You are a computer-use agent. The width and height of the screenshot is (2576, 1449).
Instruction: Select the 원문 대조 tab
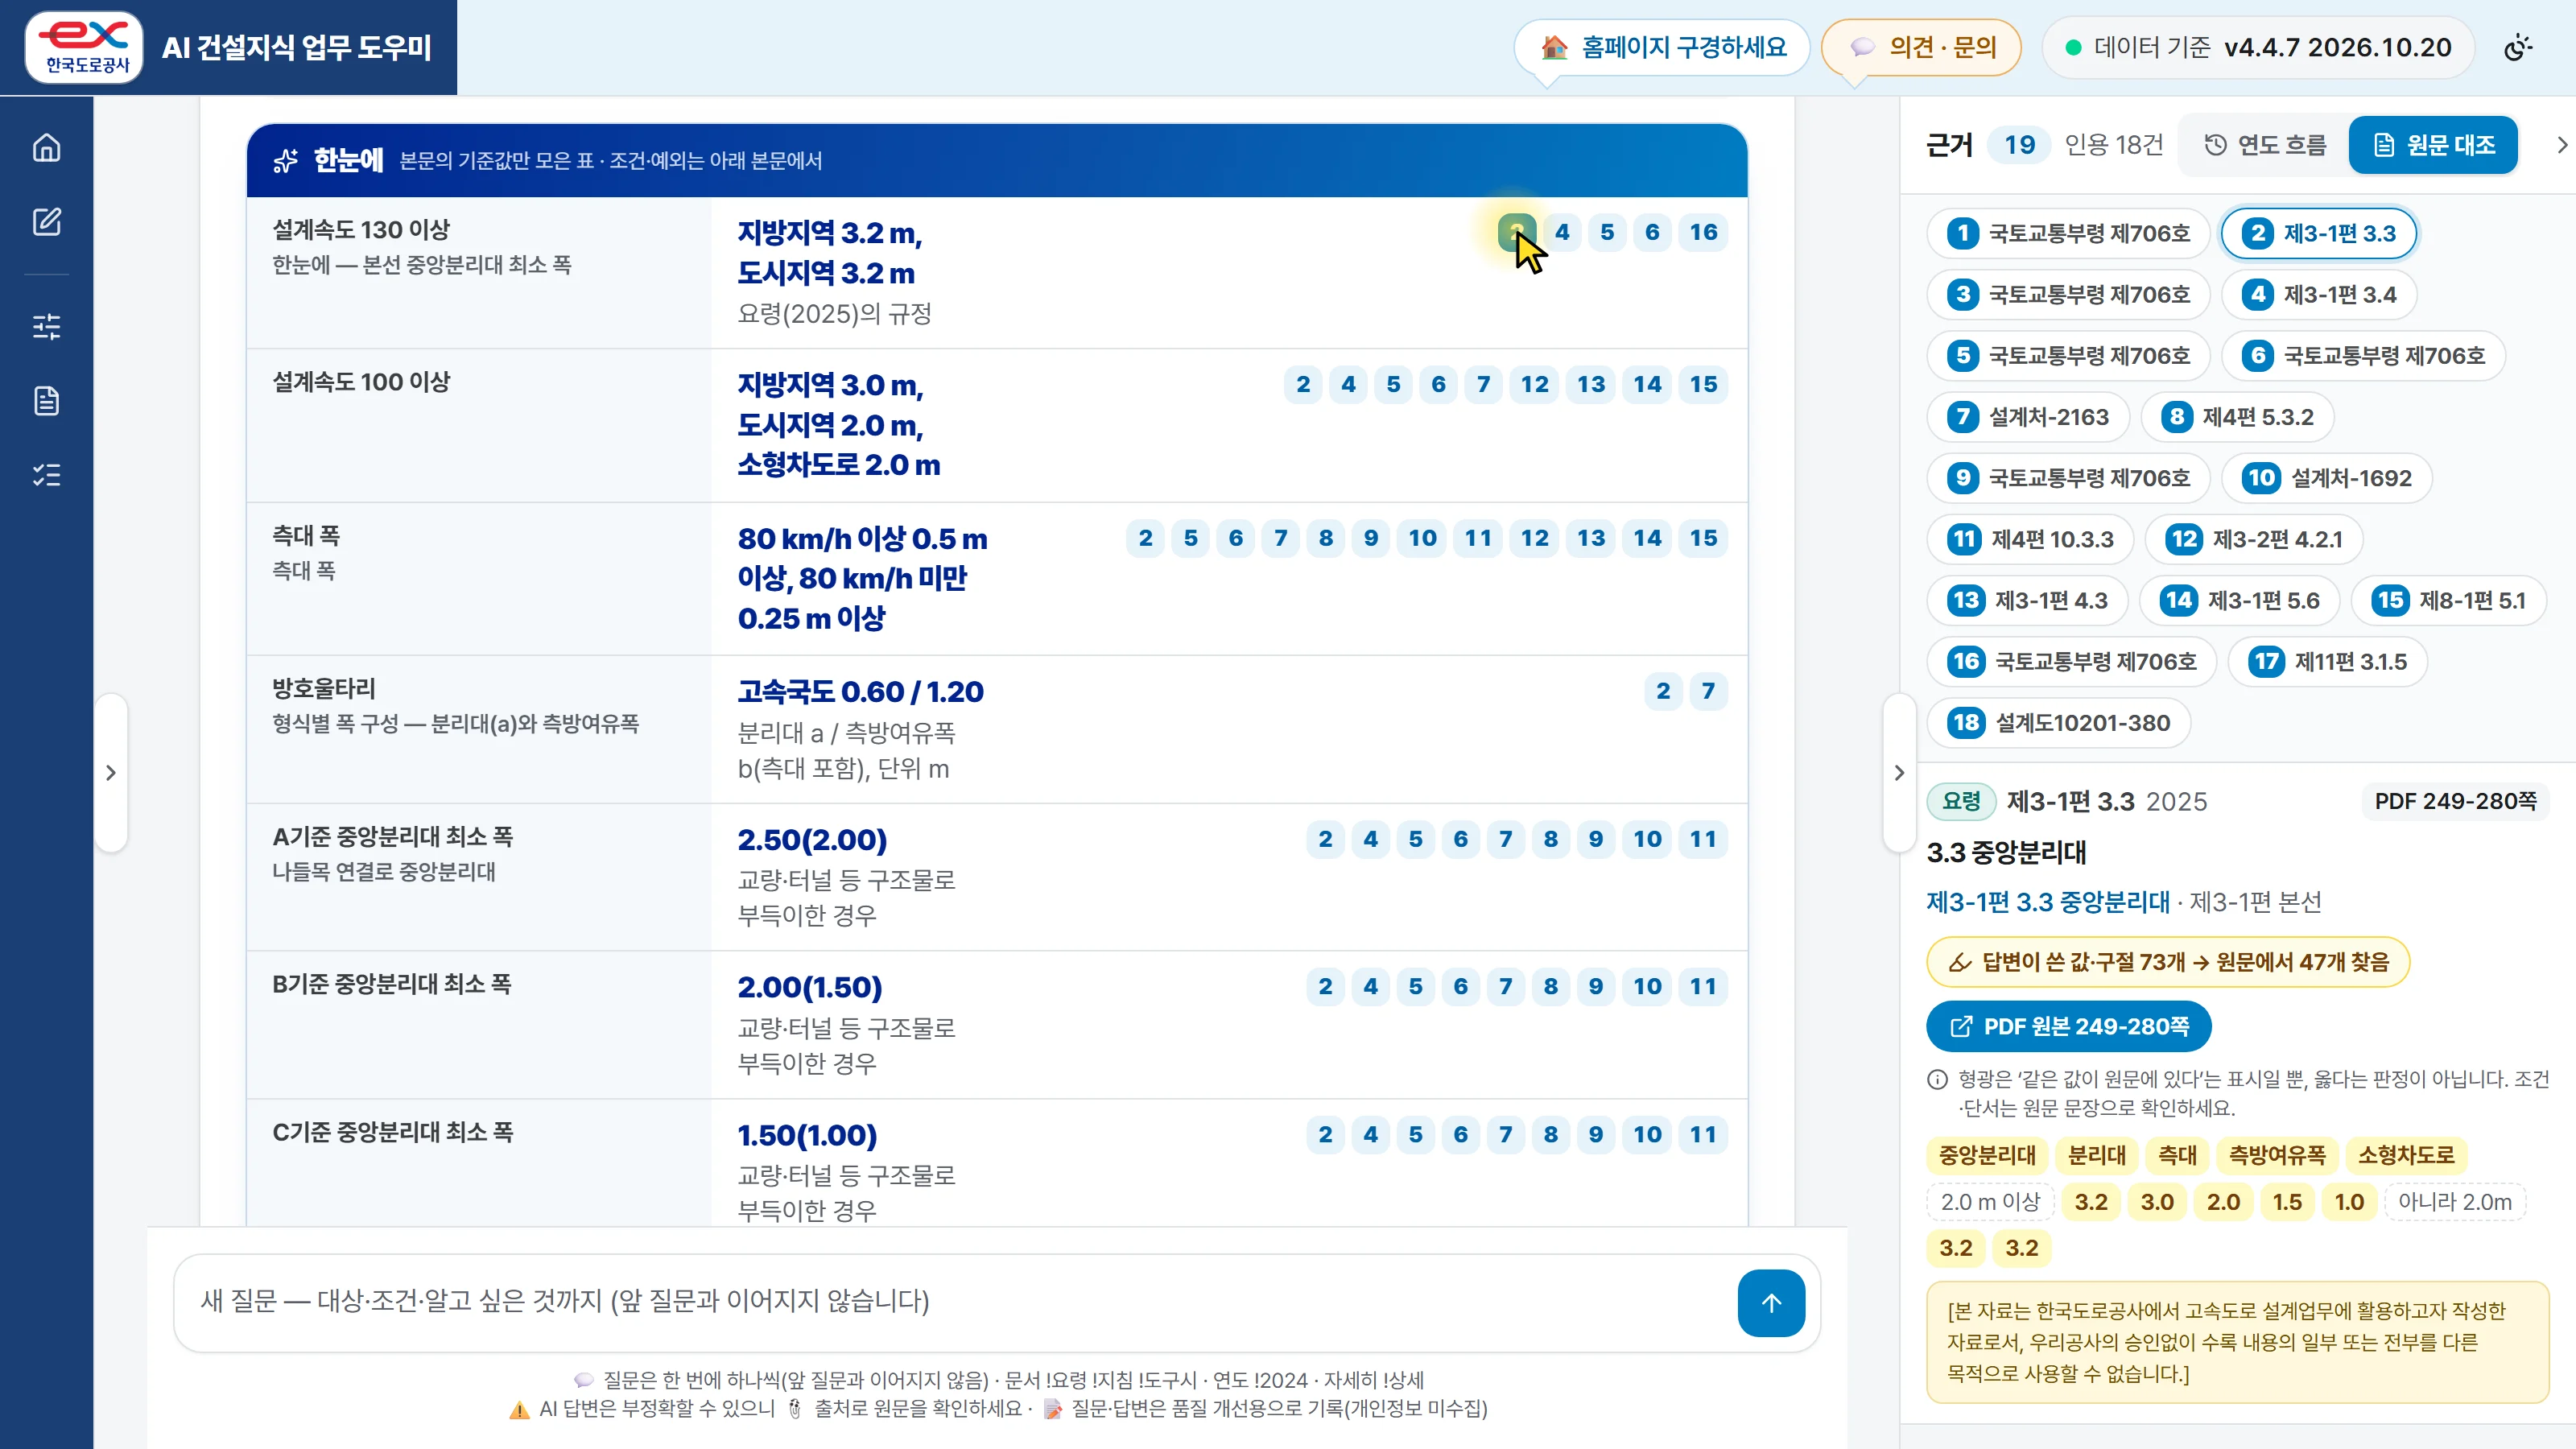point(2433,145)
